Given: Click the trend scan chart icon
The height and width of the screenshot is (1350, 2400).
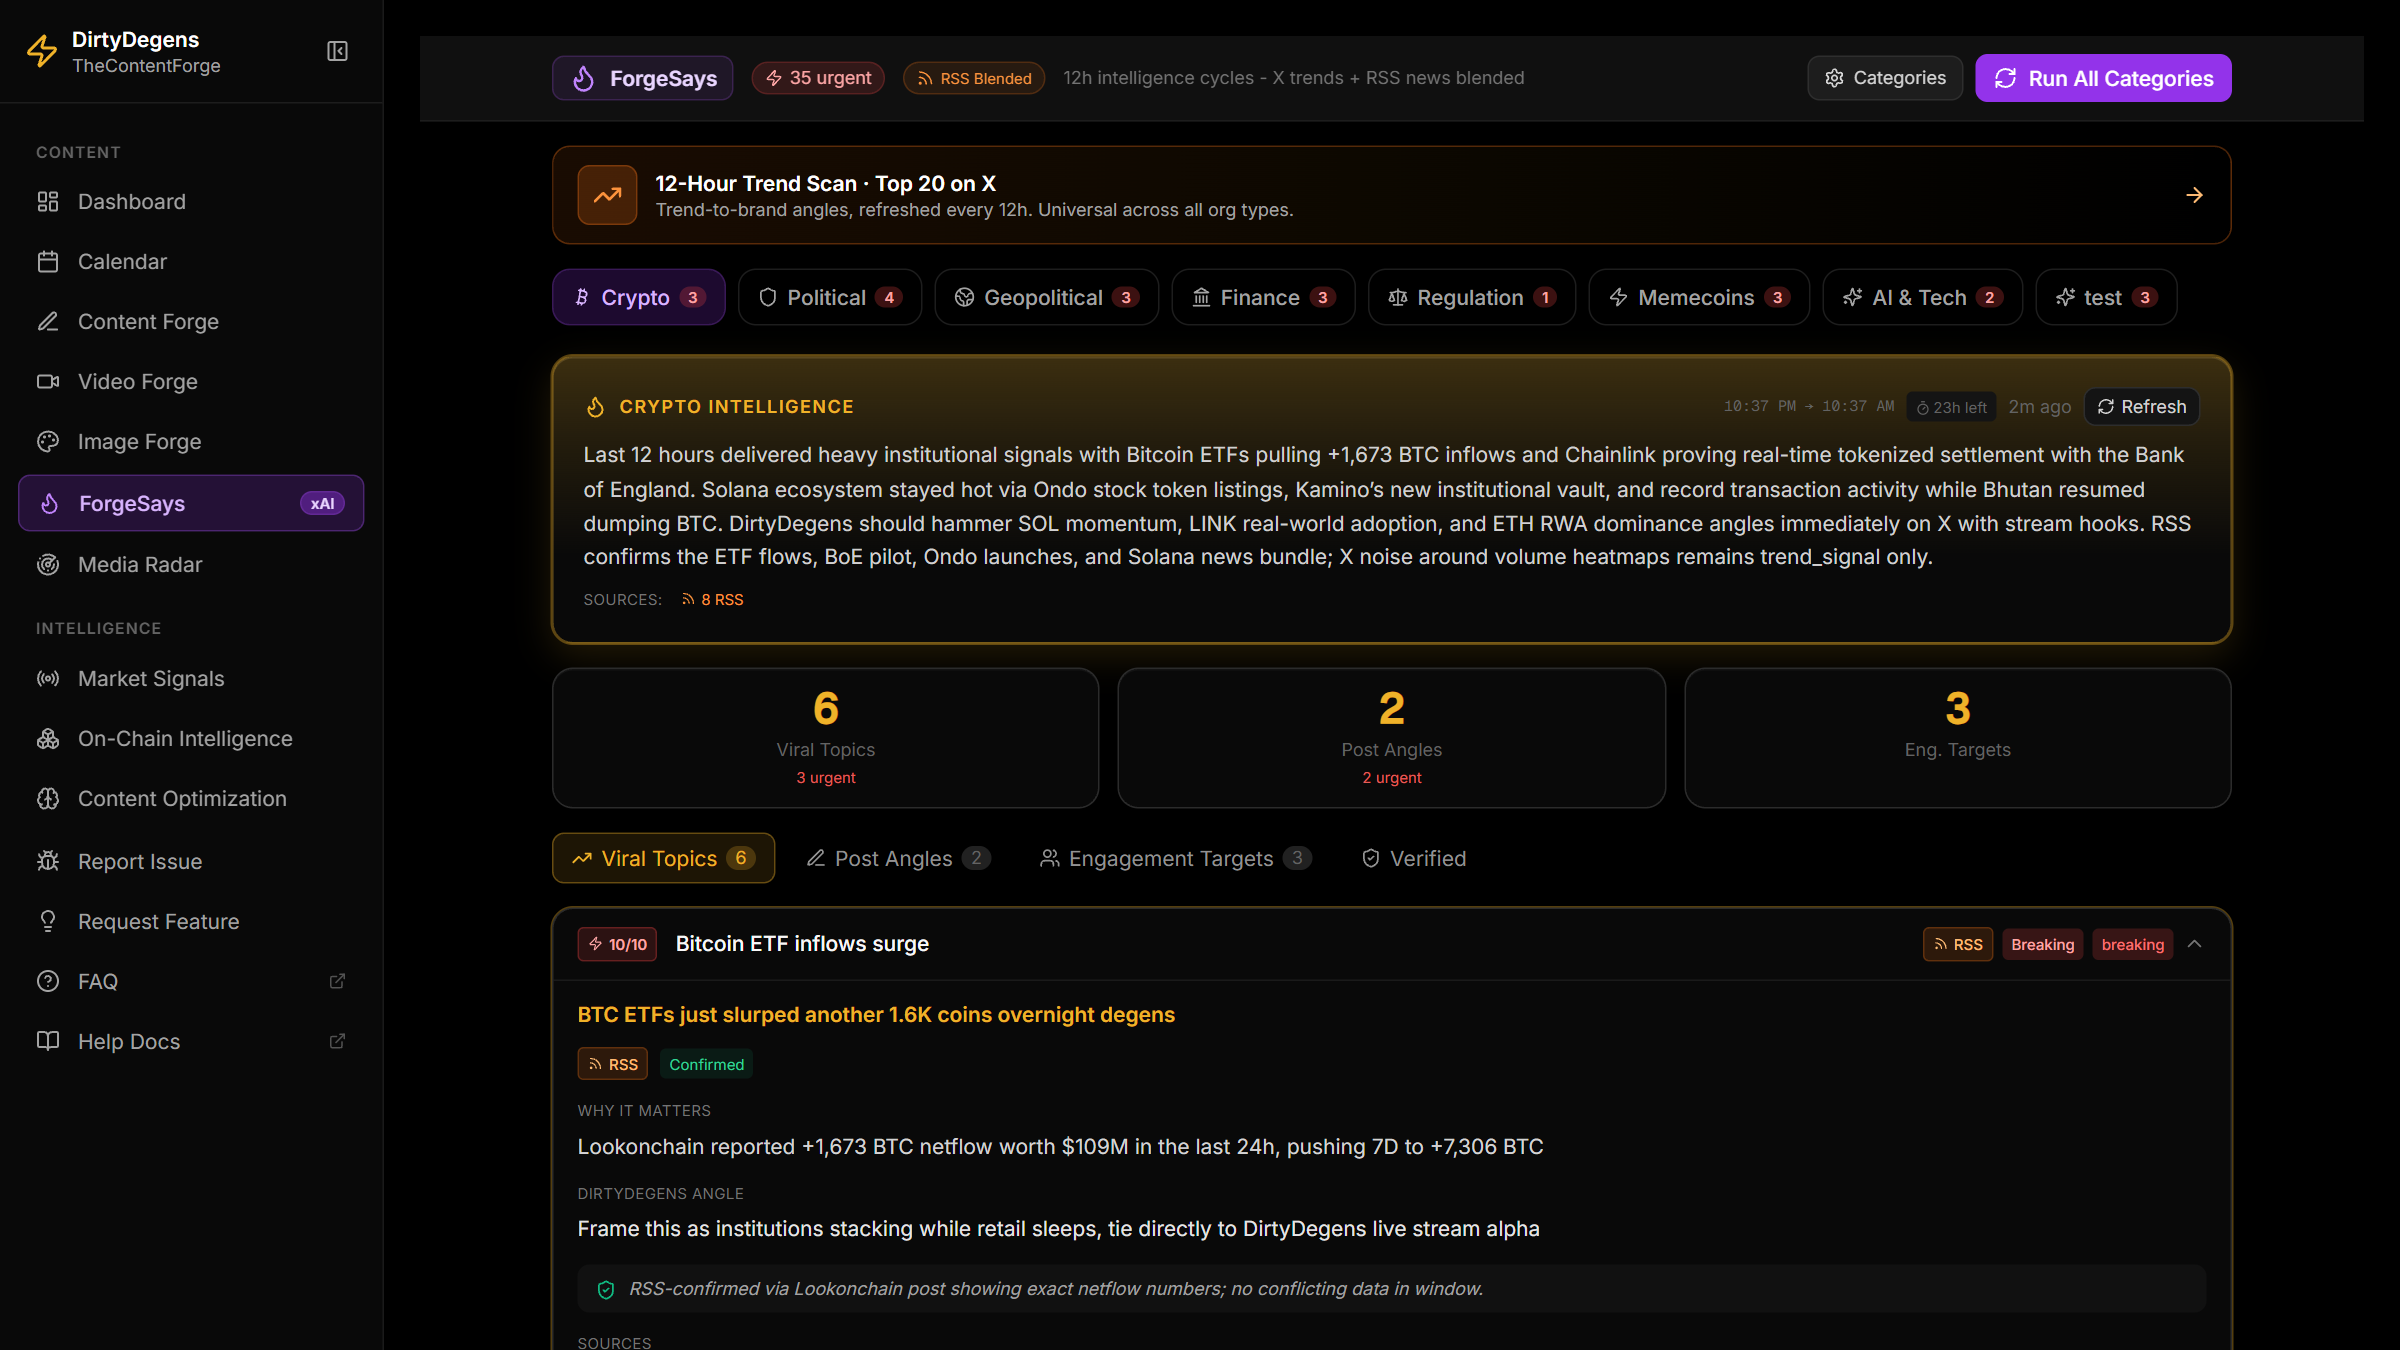Looking at the screenshot, I should (607, 195).
